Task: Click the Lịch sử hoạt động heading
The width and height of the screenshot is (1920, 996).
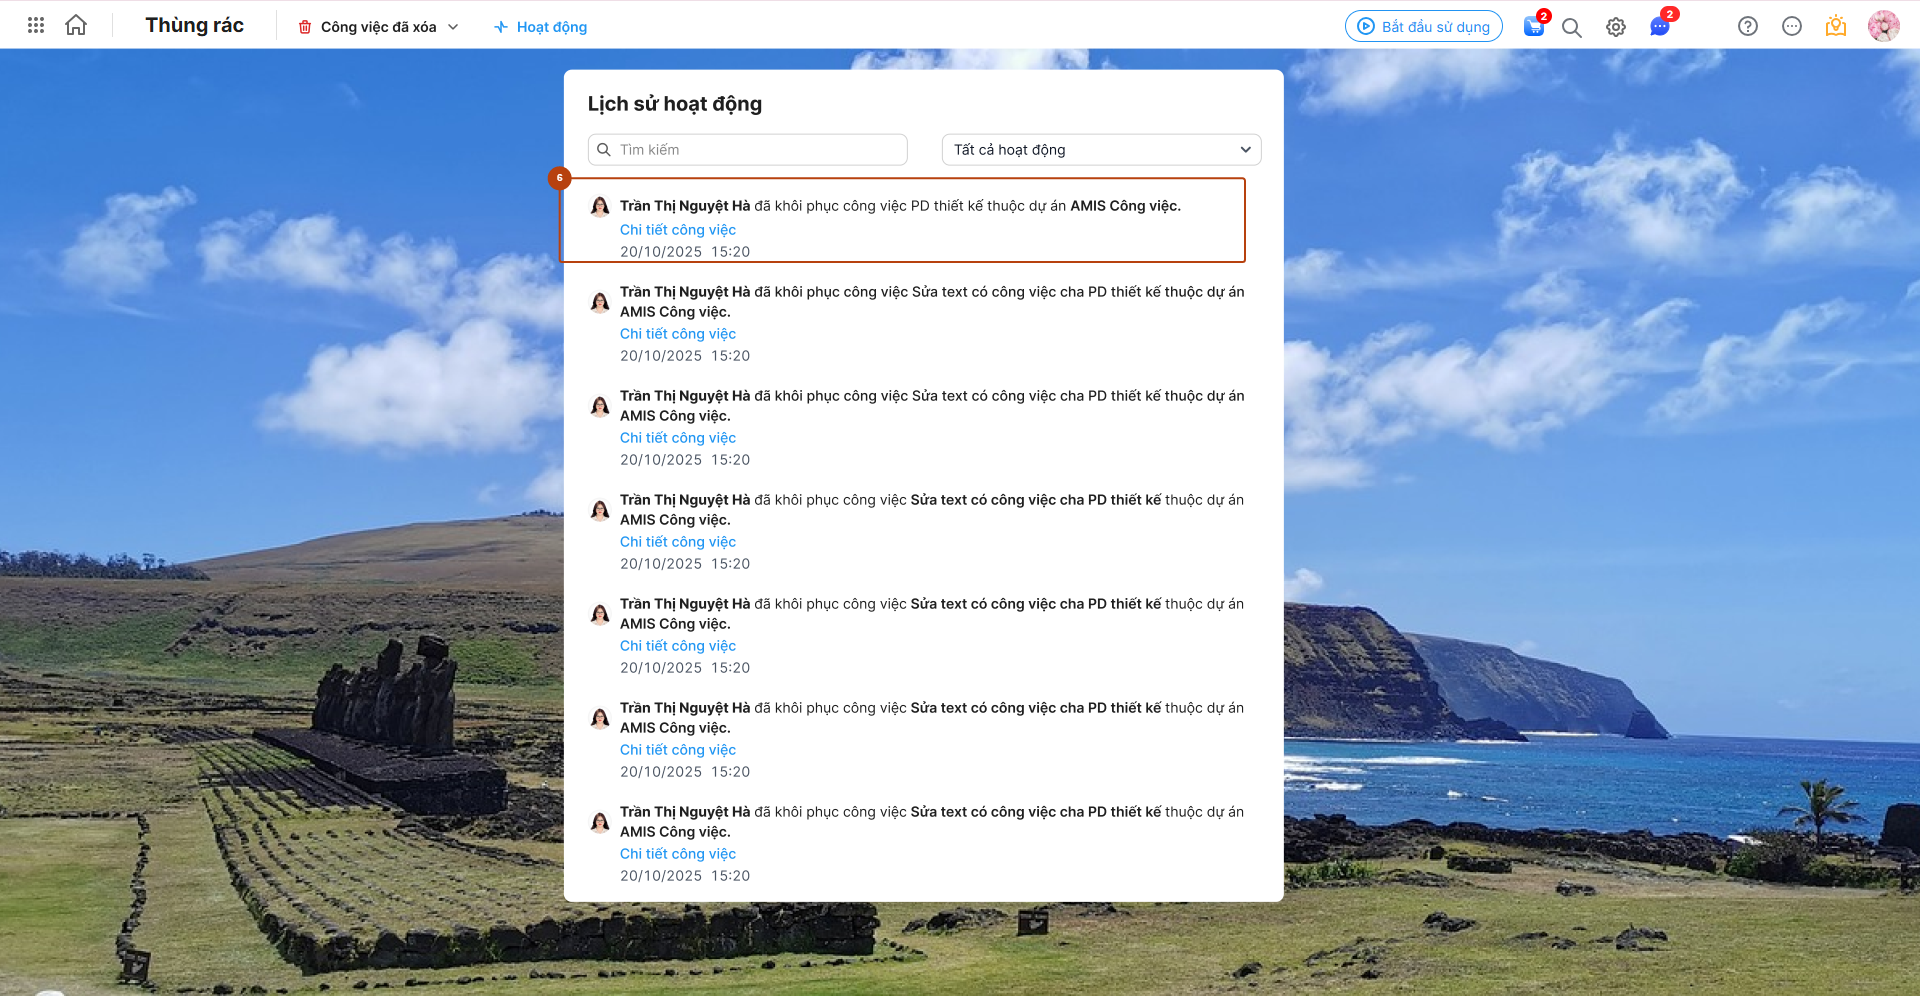Action: 675,104
